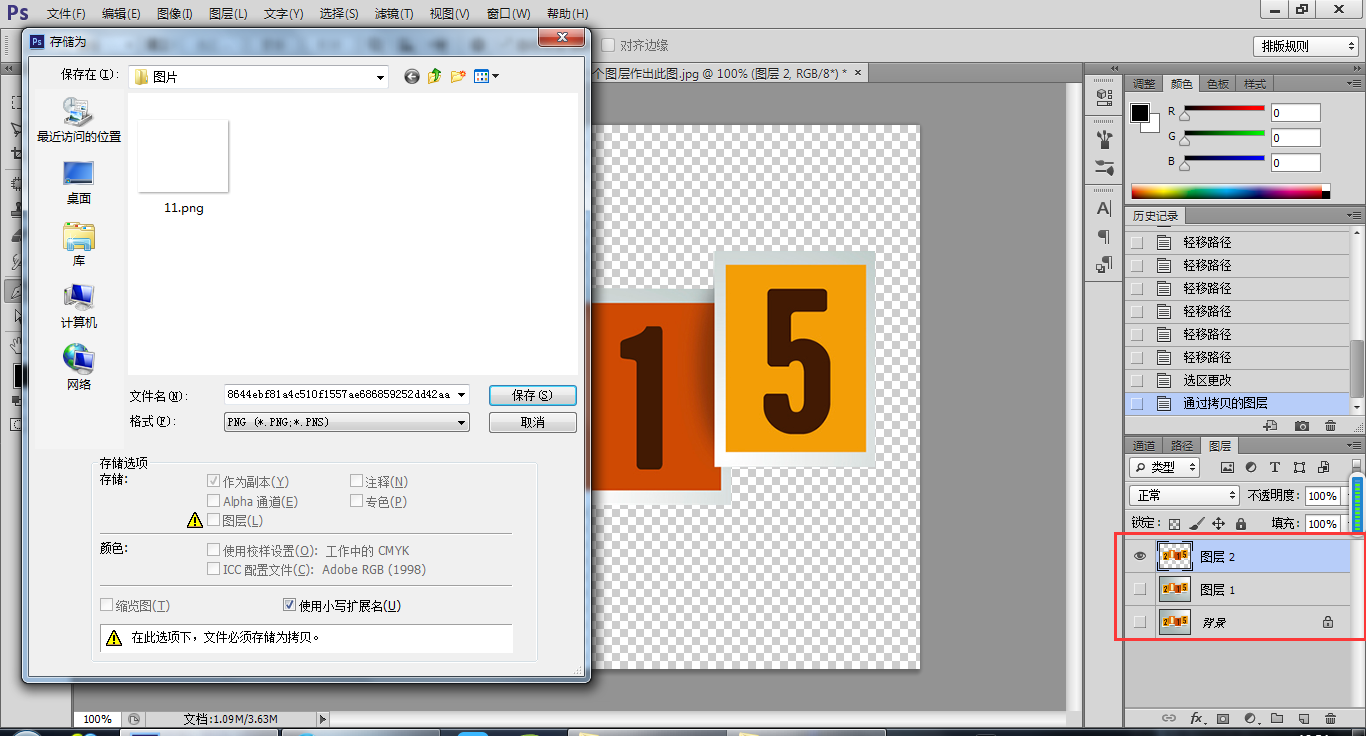1366x736 pixels.
Task: Open the Character panel via the A icon
Action: coord(1104,208)
